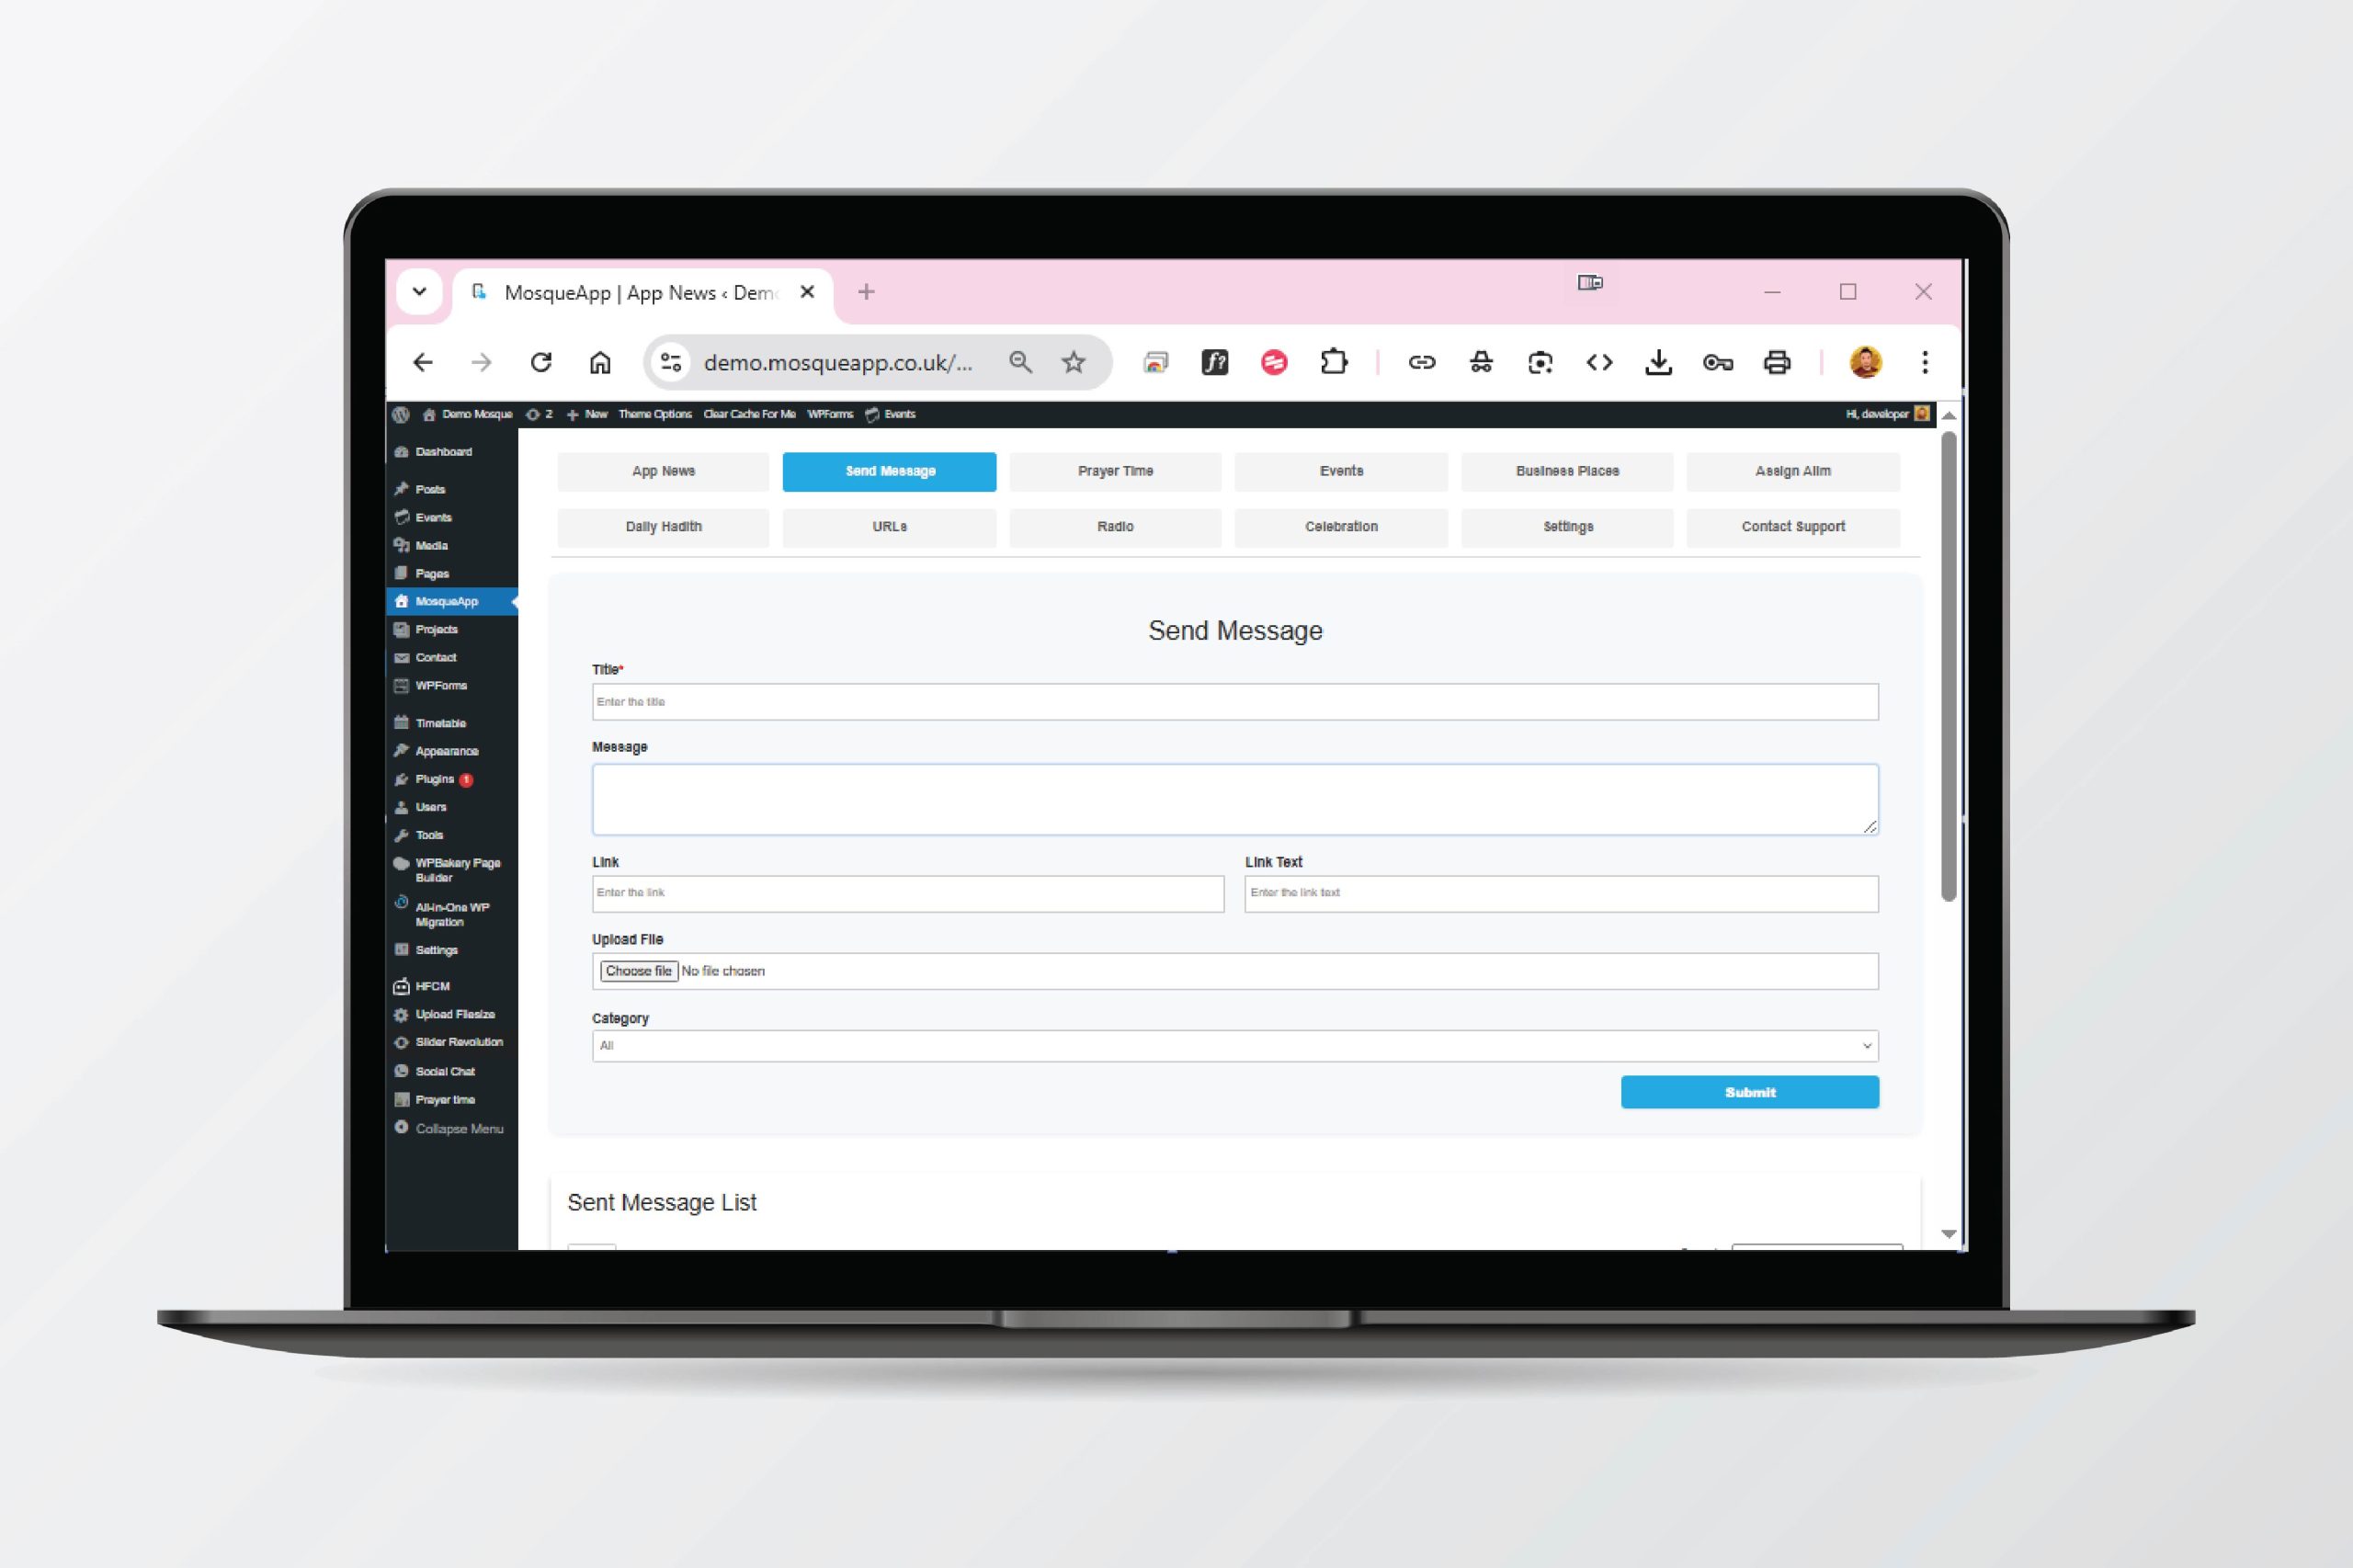Click the Choose file button
2353x1568 pixels.
pyautogui.click(x=638, y=971)
